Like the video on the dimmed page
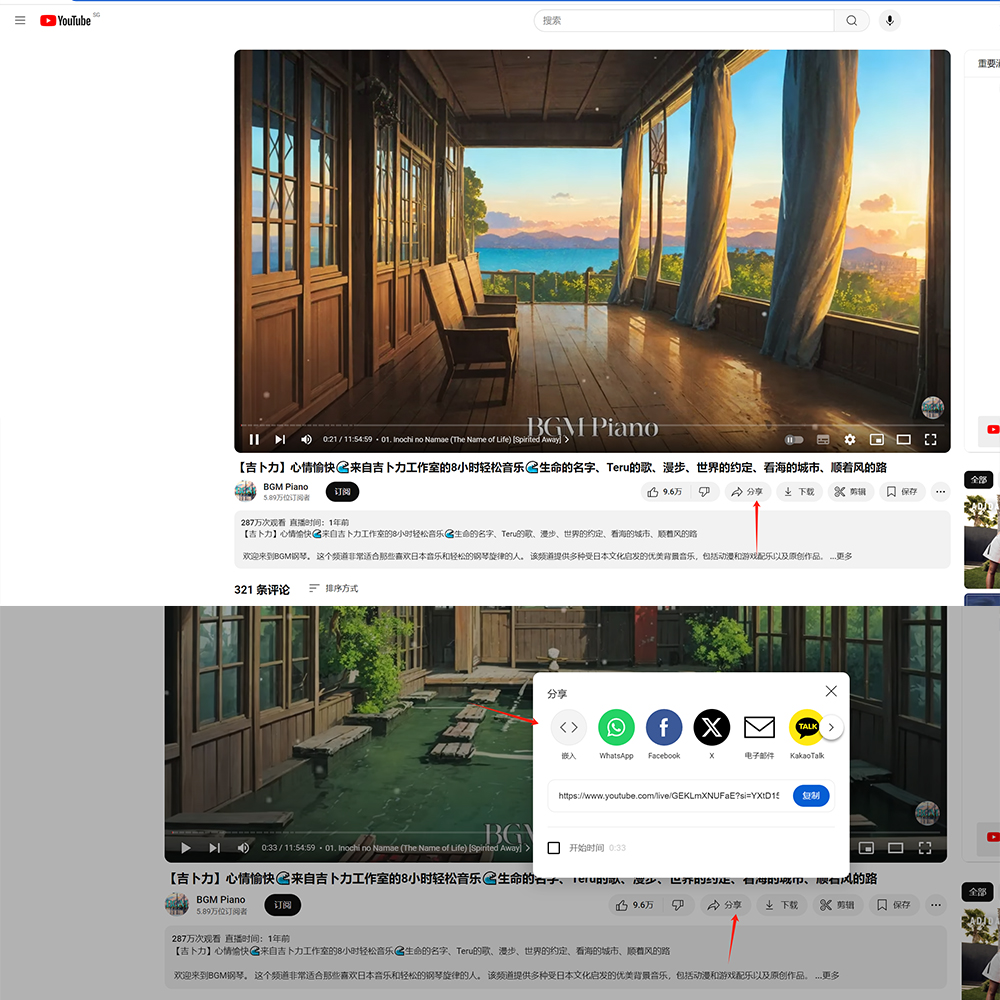This screenshot has width=1000, height=1000. point(634,905)
